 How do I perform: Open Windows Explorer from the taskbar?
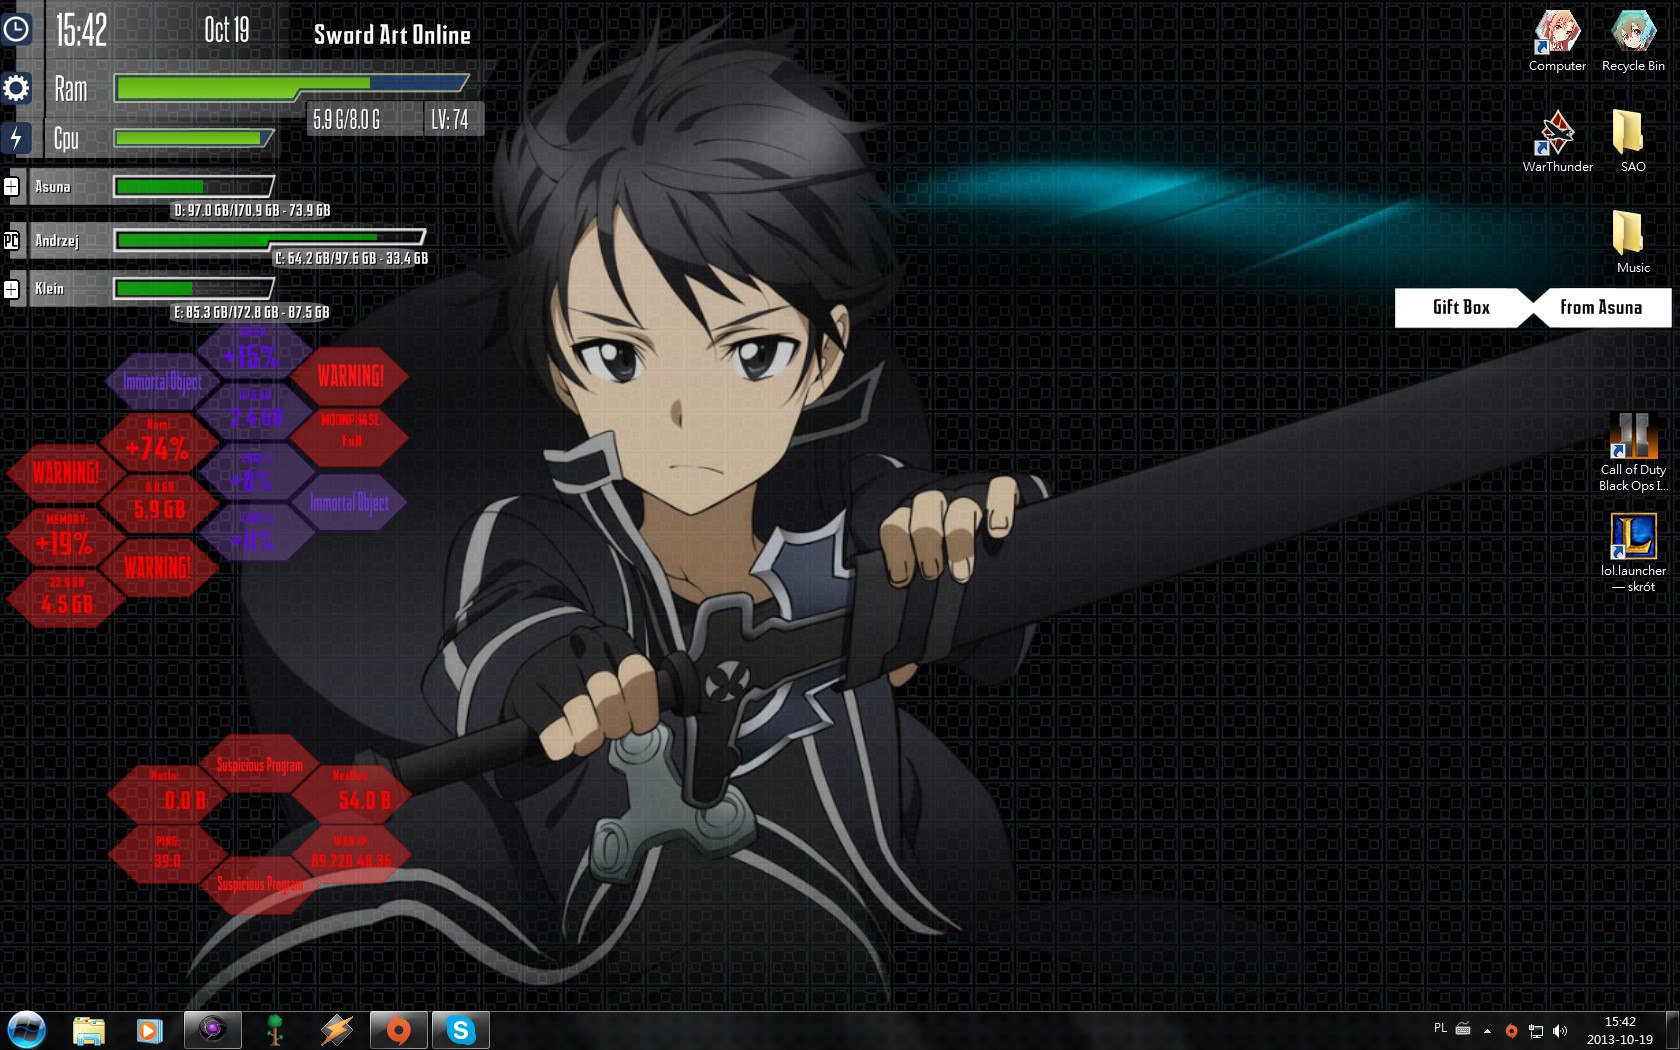89,1030
